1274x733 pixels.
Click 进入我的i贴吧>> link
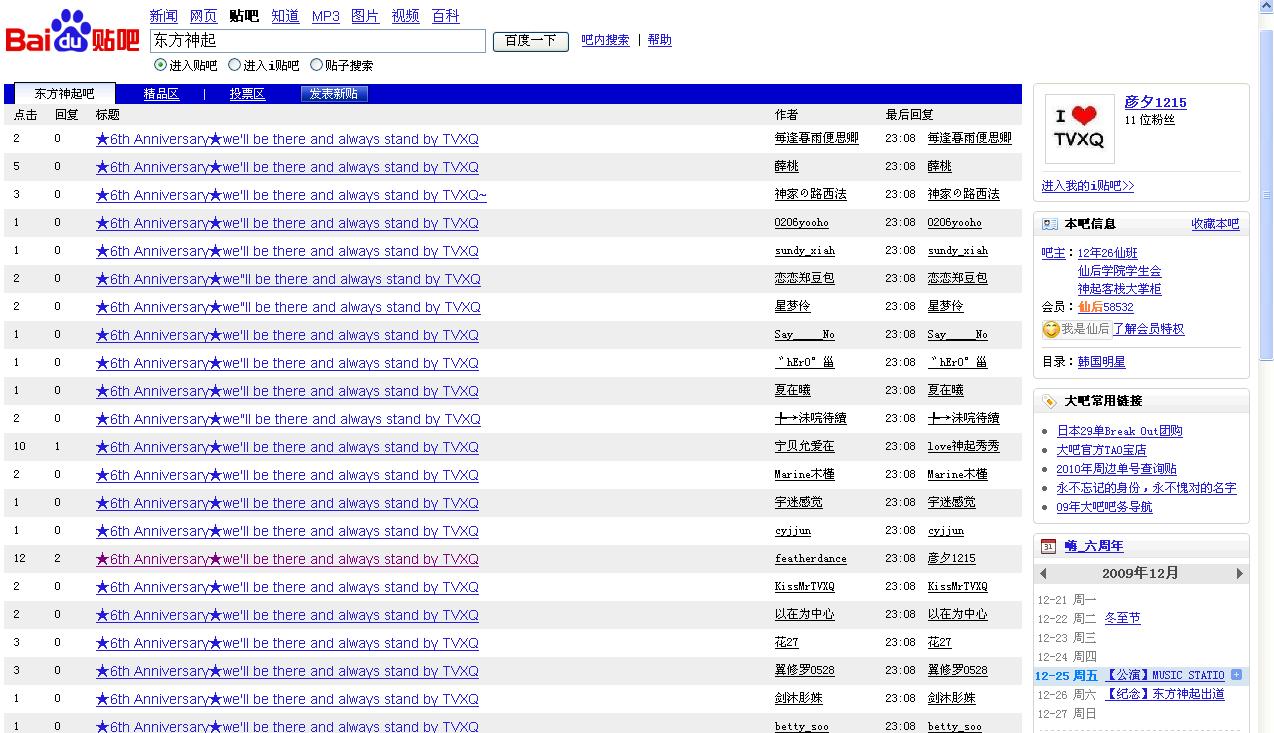tap(1088, 186)
